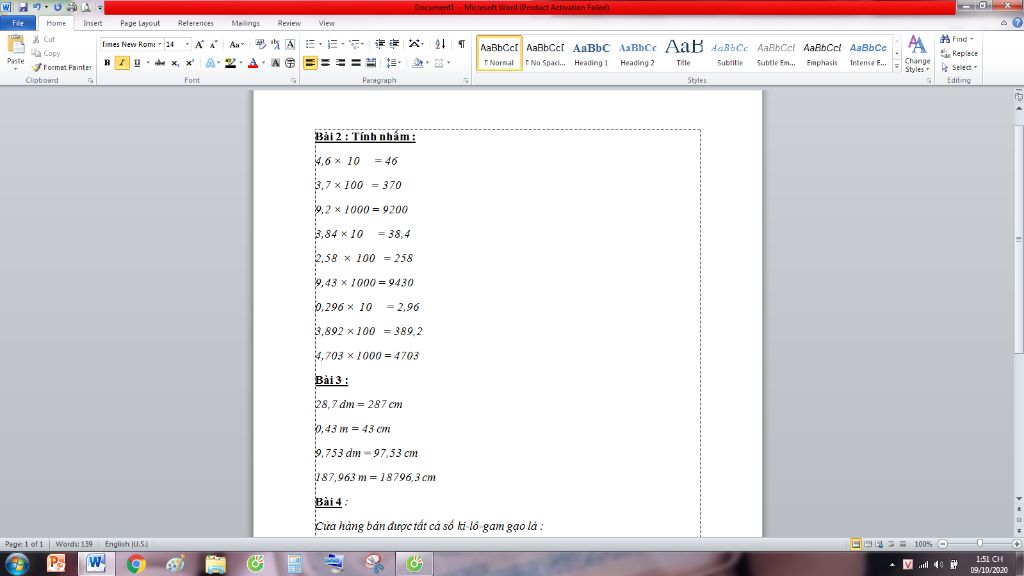
Task: Apply character shading to text
Action: [x=276, y=63]
